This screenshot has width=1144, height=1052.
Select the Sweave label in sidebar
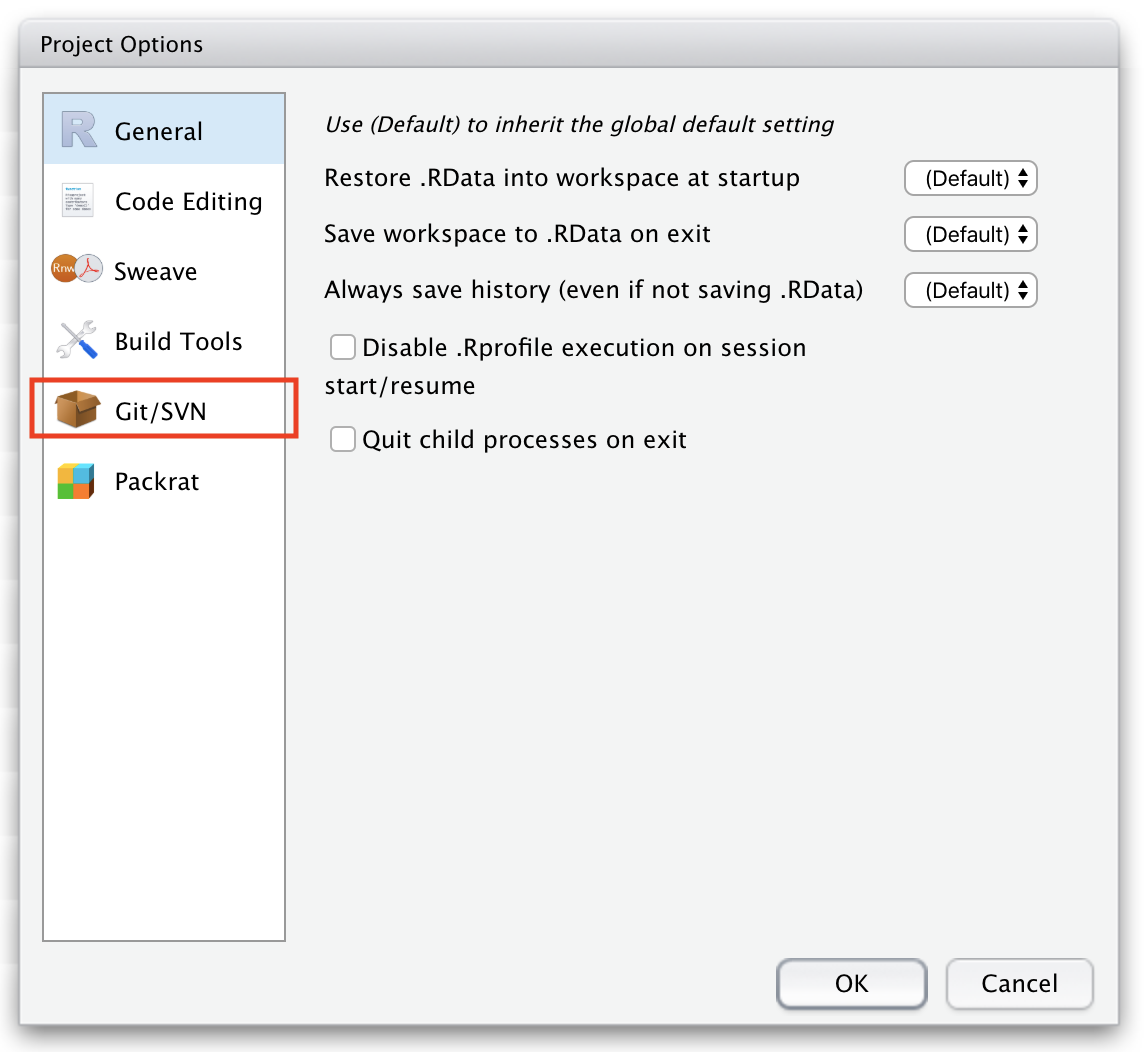coord(155,271)
